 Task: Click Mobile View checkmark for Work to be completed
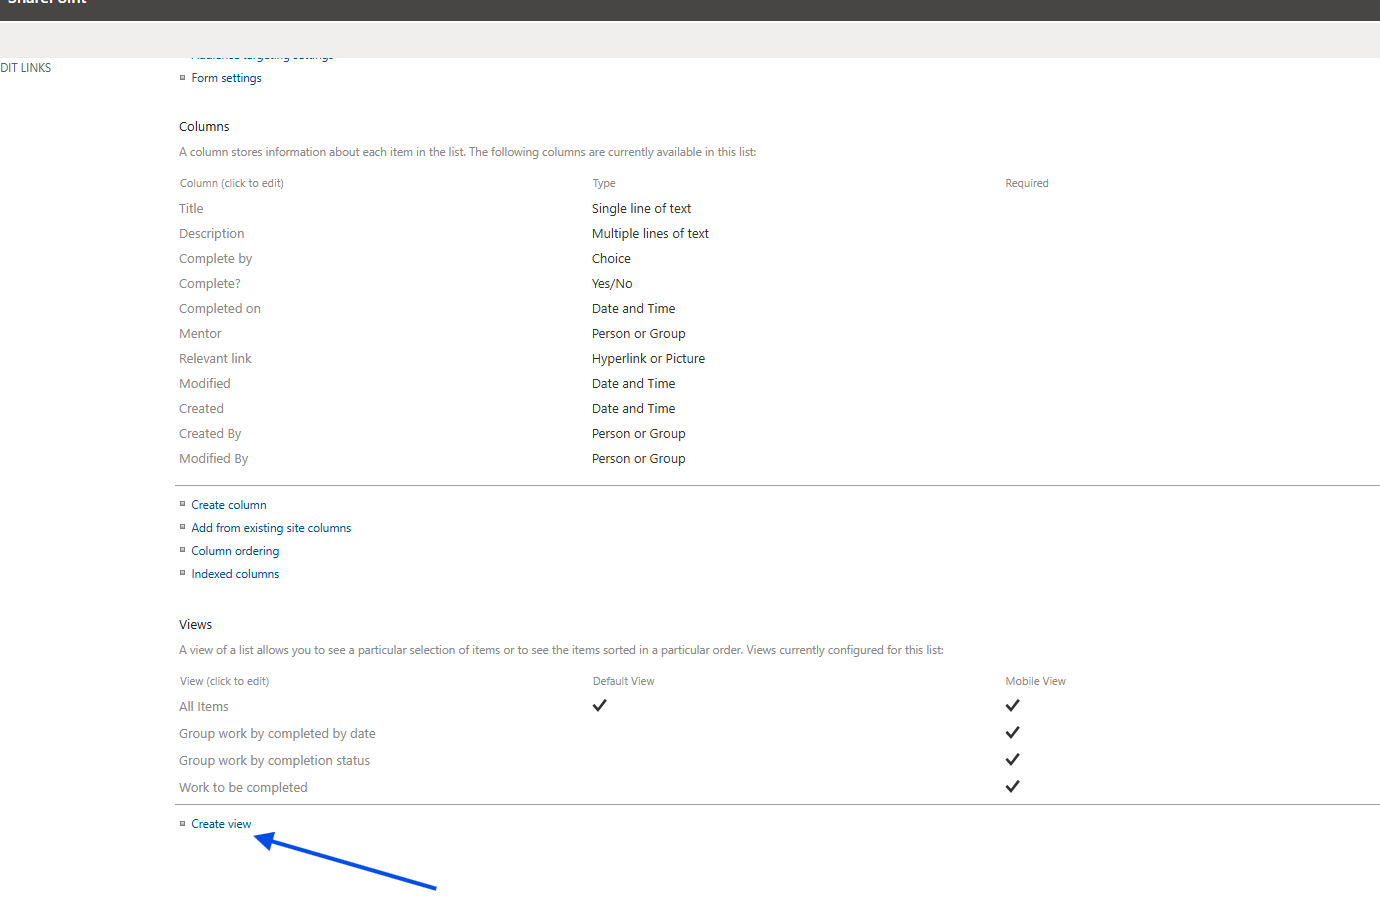click(1012, 787)
